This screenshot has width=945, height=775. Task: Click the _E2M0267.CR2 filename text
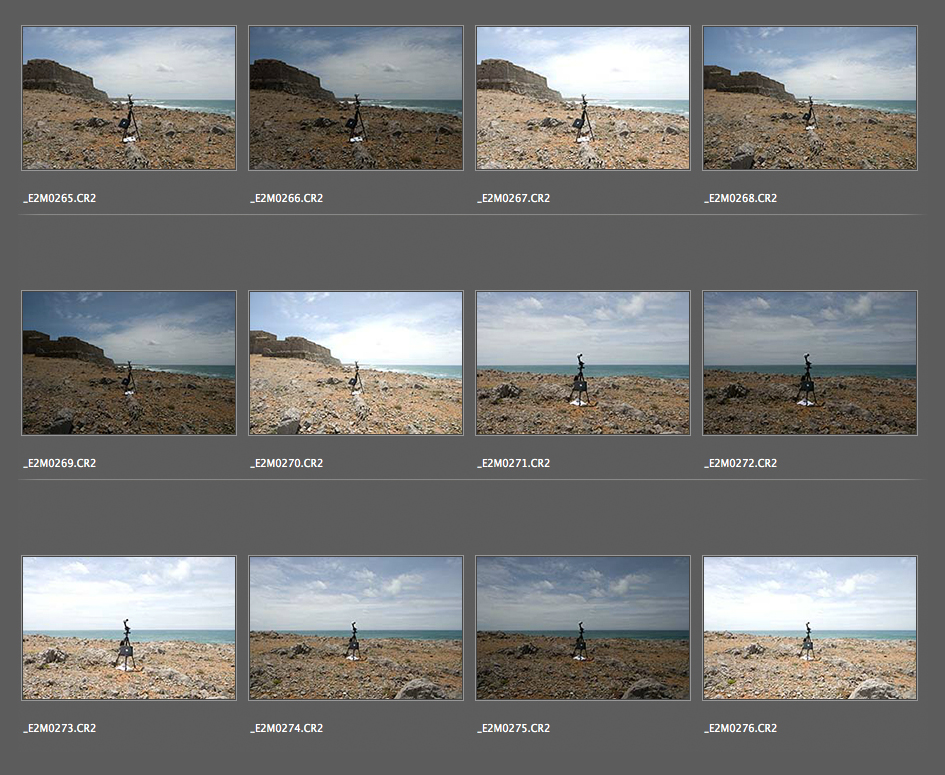tap(514, 198)
